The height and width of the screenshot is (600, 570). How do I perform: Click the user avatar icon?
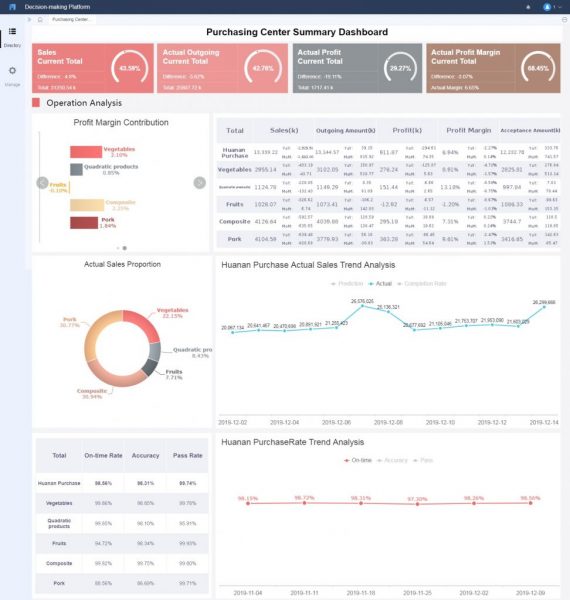point(547,7)
